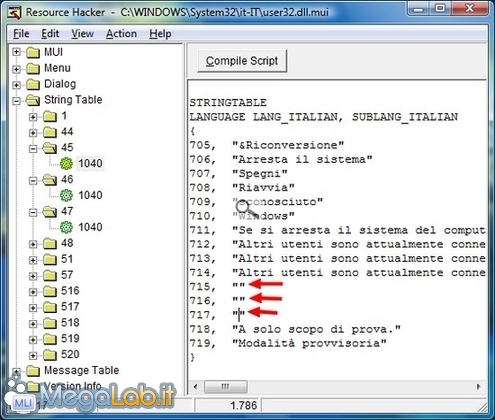Click the horizontal scrollbar thumb
Image resolution: width=495 pixels, height=420 pixels.
coord(226,387)
